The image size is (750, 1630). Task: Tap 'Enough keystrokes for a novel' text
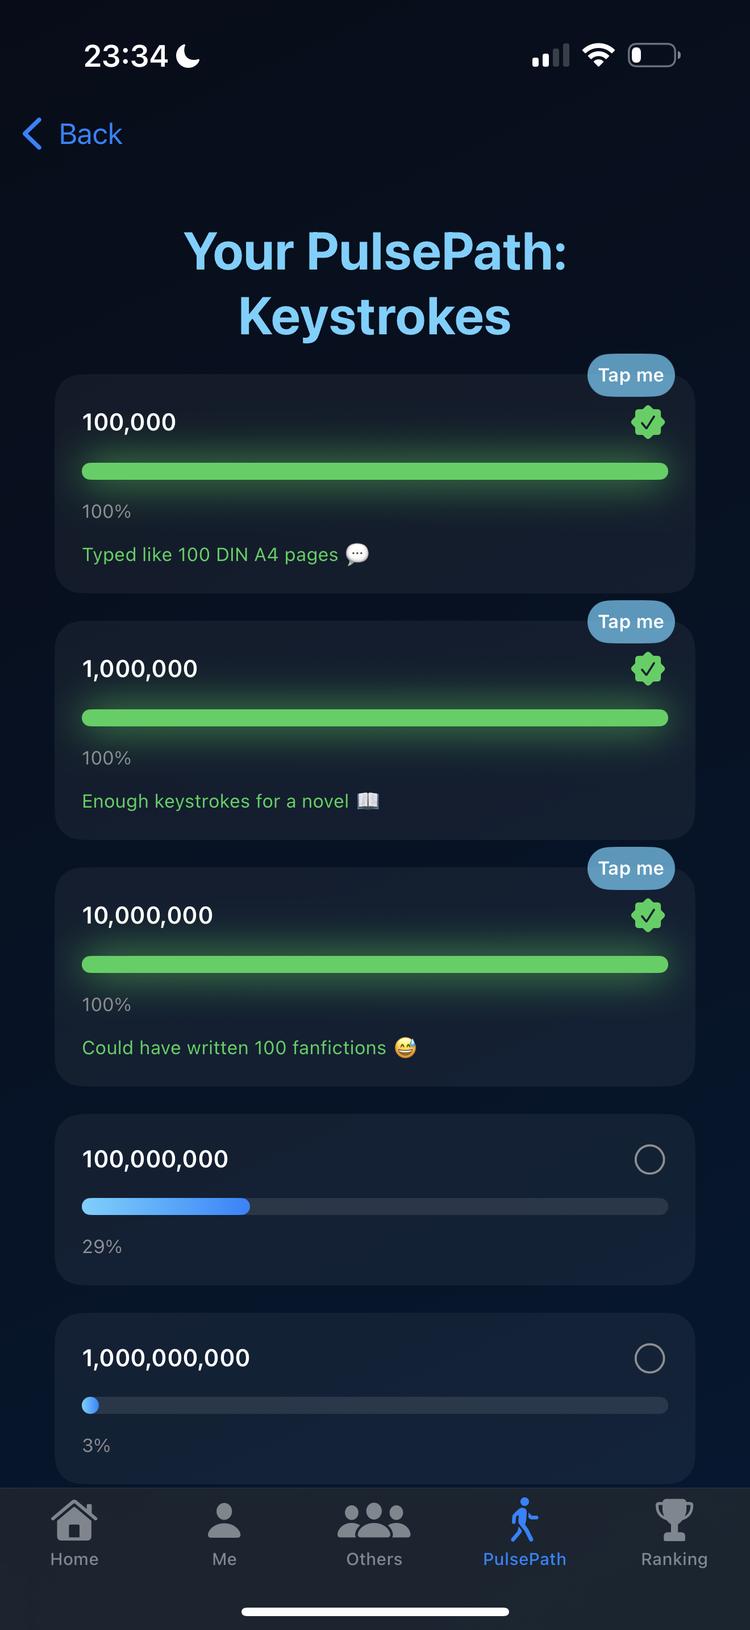tap(215, 801)
